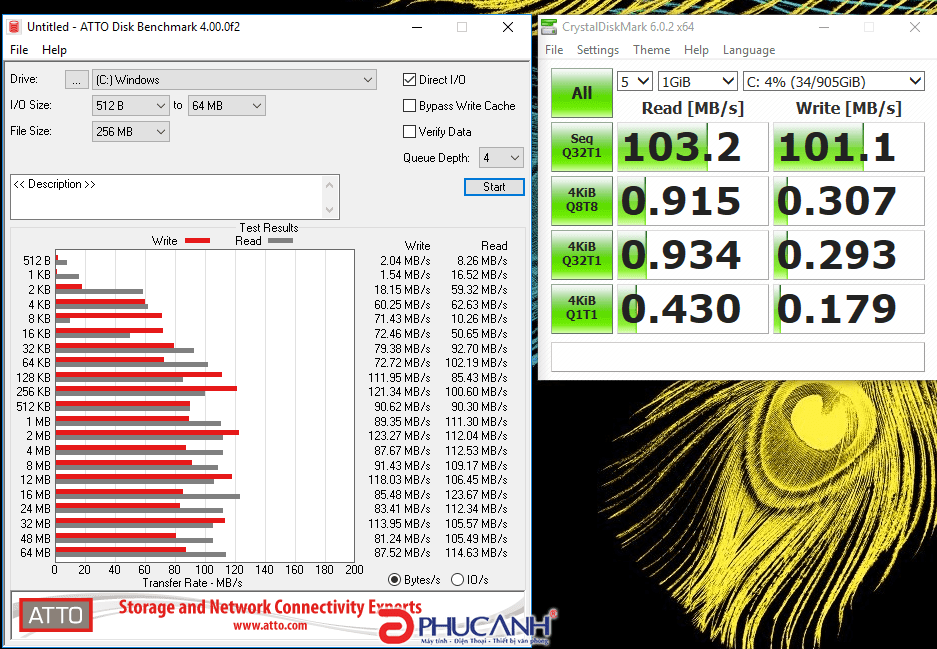Open the File menu in CrystalDiskMark

coord(554,50)
